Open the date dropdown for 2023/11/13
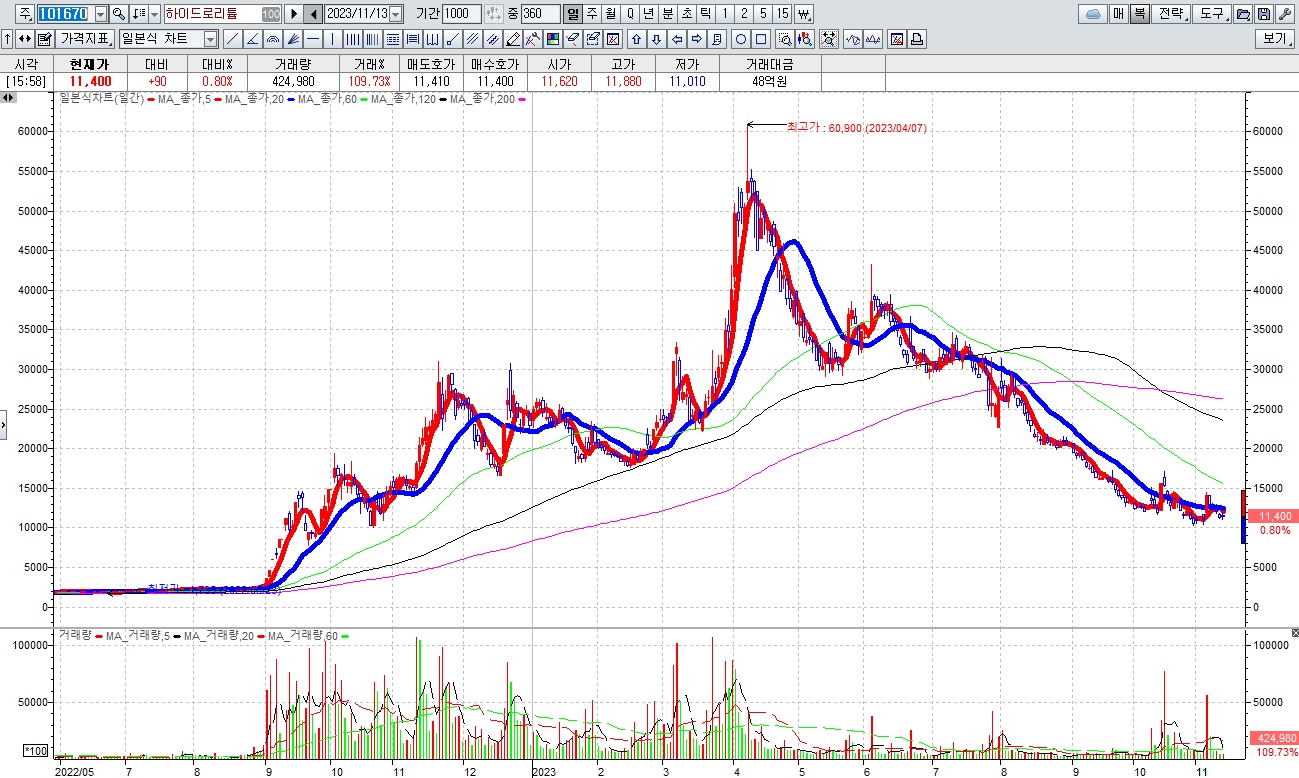This screenshot has width=1299, height=778. 395,14
